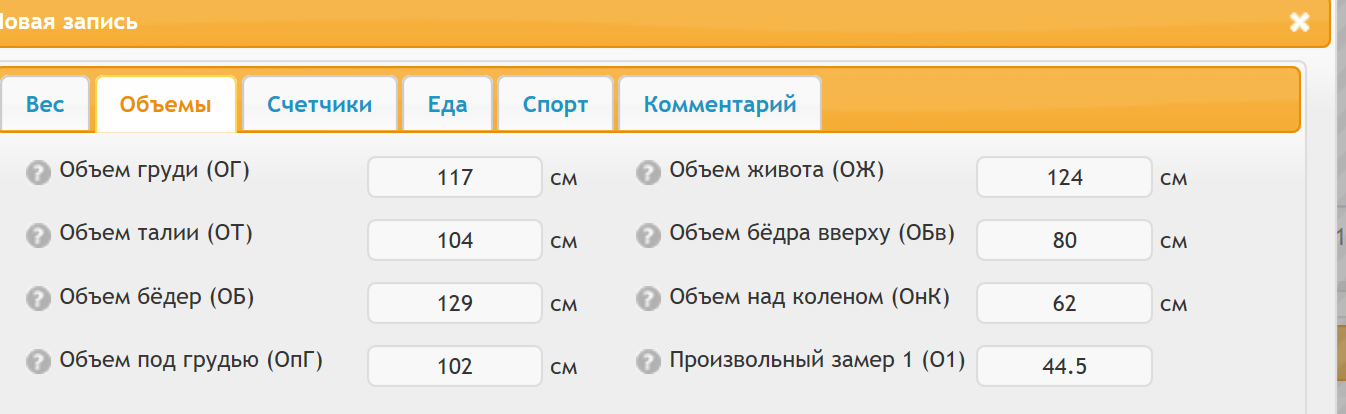Open the Комментарий tab
This screenshot has width=1346, height=414.
(720, 104)
